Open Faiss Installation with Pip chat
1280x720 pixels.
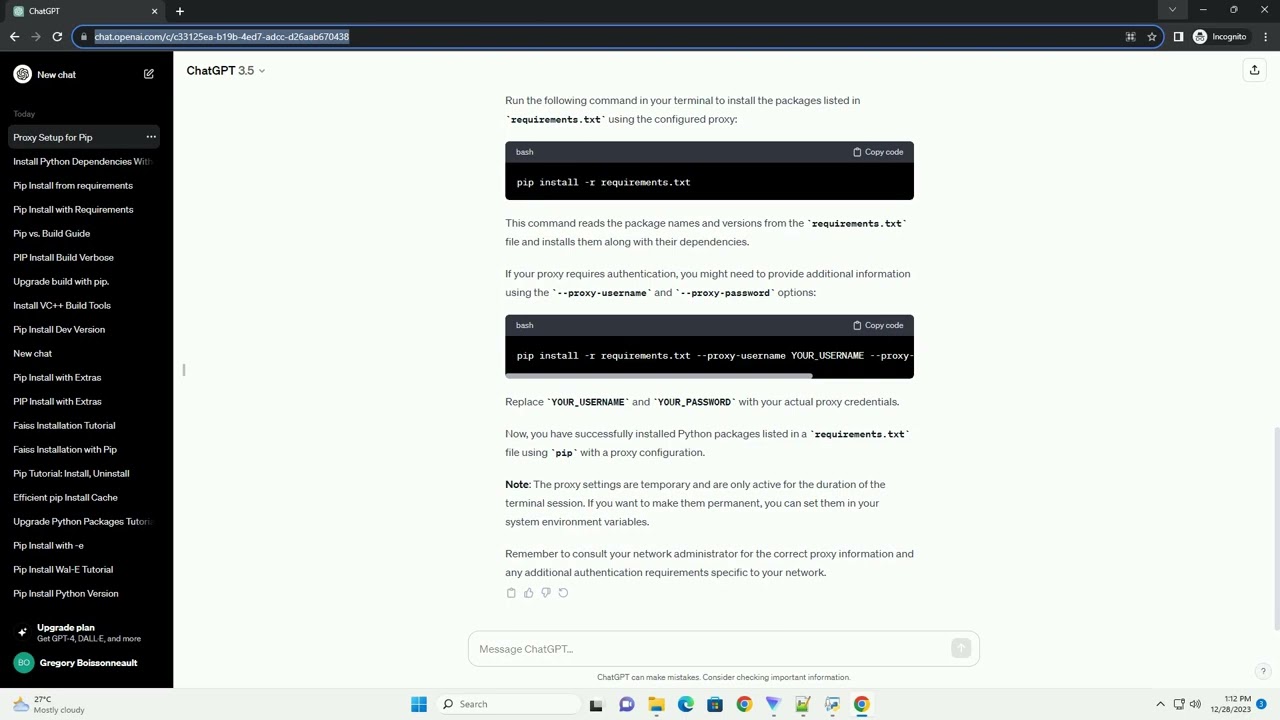(x=65, y=449)
